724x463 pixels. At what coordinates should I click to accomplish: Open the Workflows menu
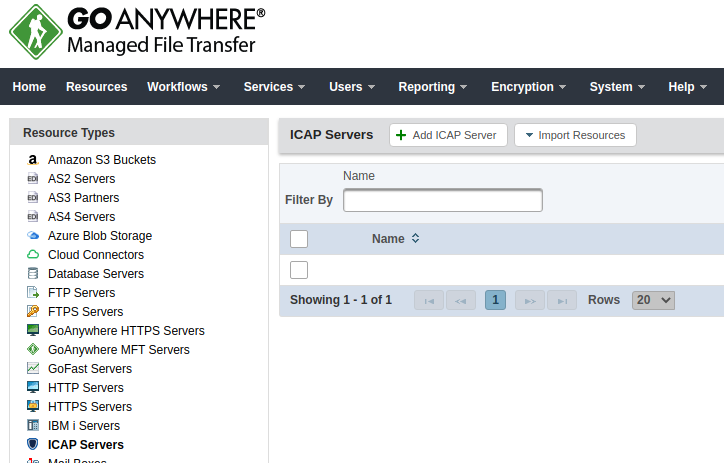(x=183, y=87)
